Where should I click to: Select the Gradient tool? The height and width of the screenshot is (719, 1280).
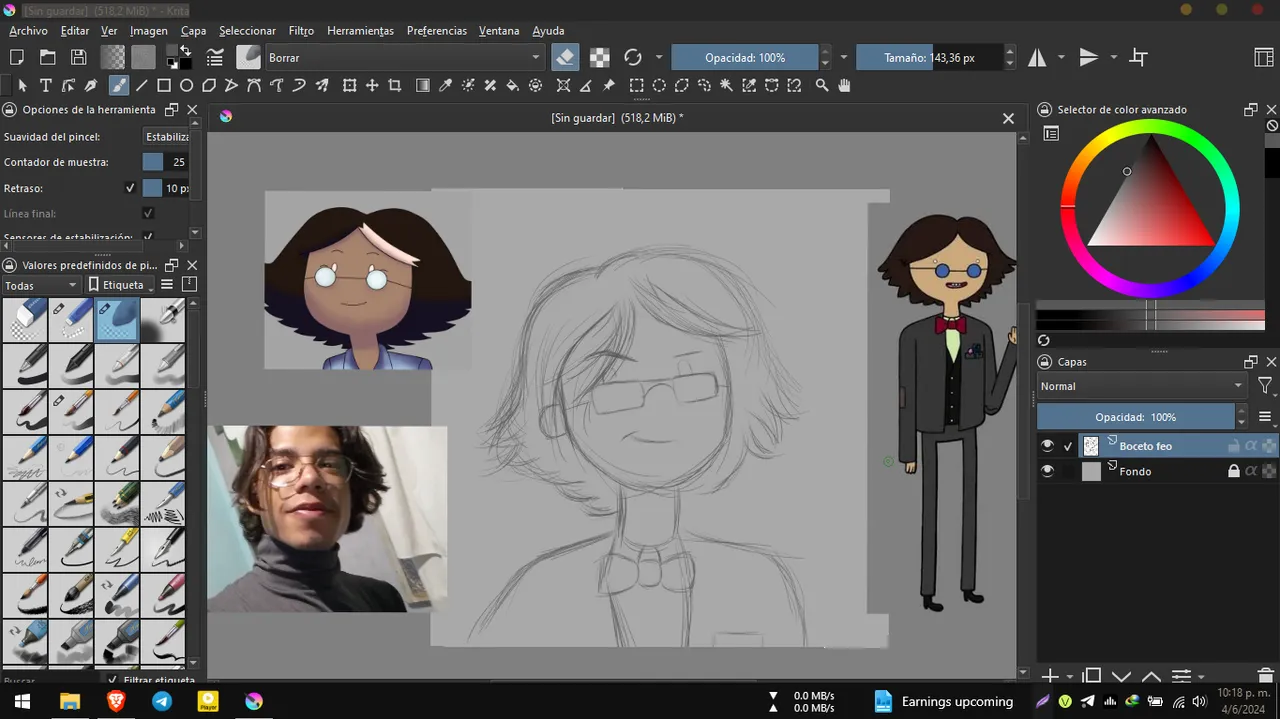(423, 86)
